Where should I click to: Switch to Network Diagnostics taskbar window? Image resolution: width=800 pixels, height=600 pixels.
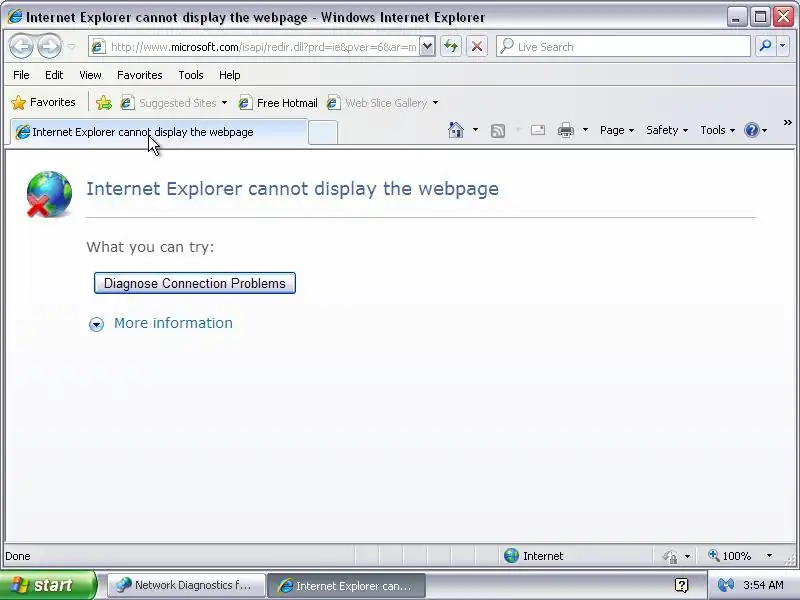click(x=186, y=585)
